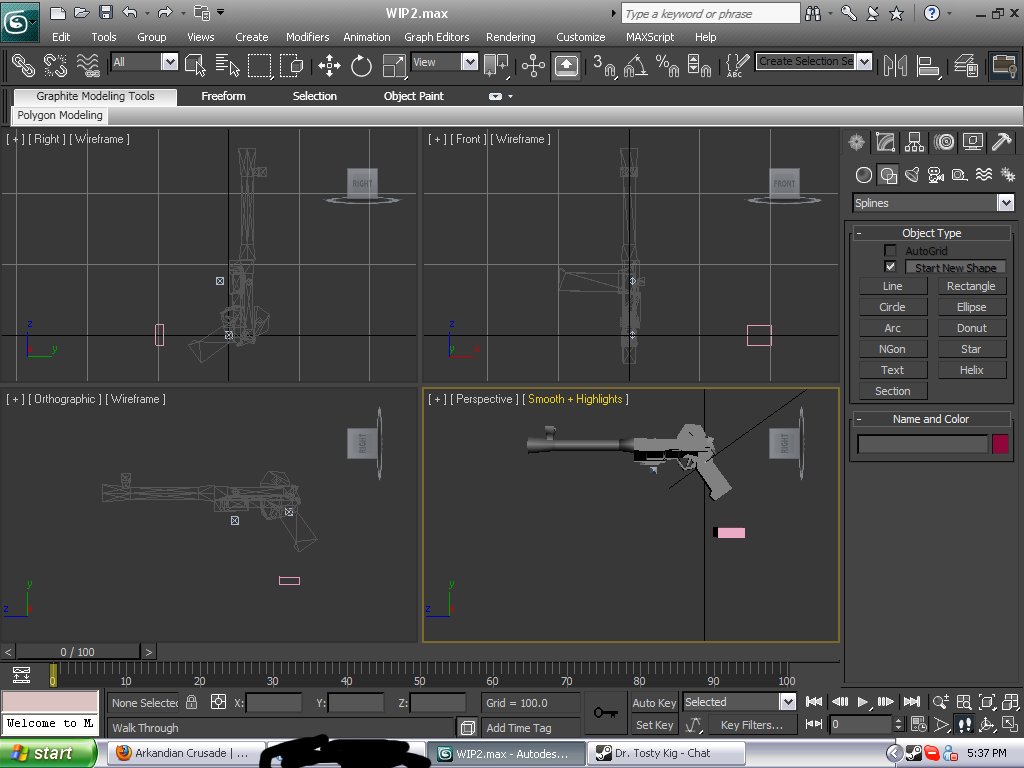This screenshot has height=768, width=1024.
Task: Click the crimson object color swatch
Action: point(1000,444)
